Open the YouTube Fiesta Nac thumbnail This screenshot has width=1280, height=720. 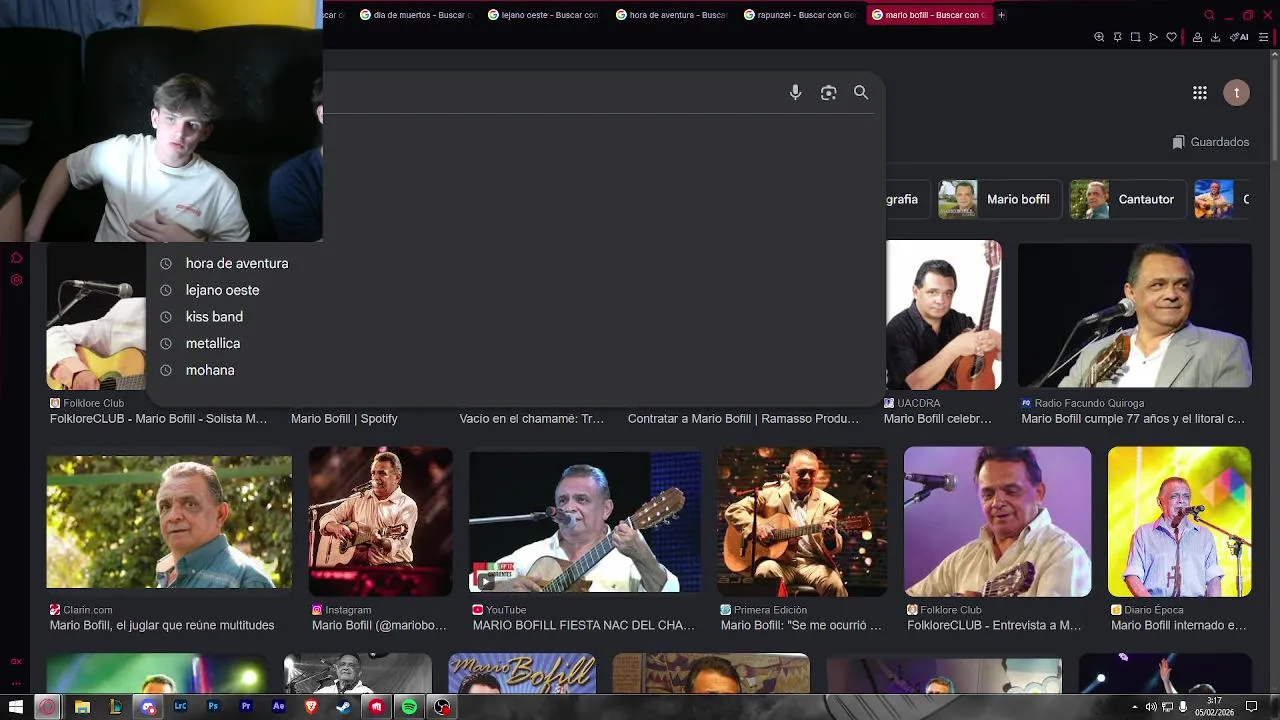pos(585,522)
